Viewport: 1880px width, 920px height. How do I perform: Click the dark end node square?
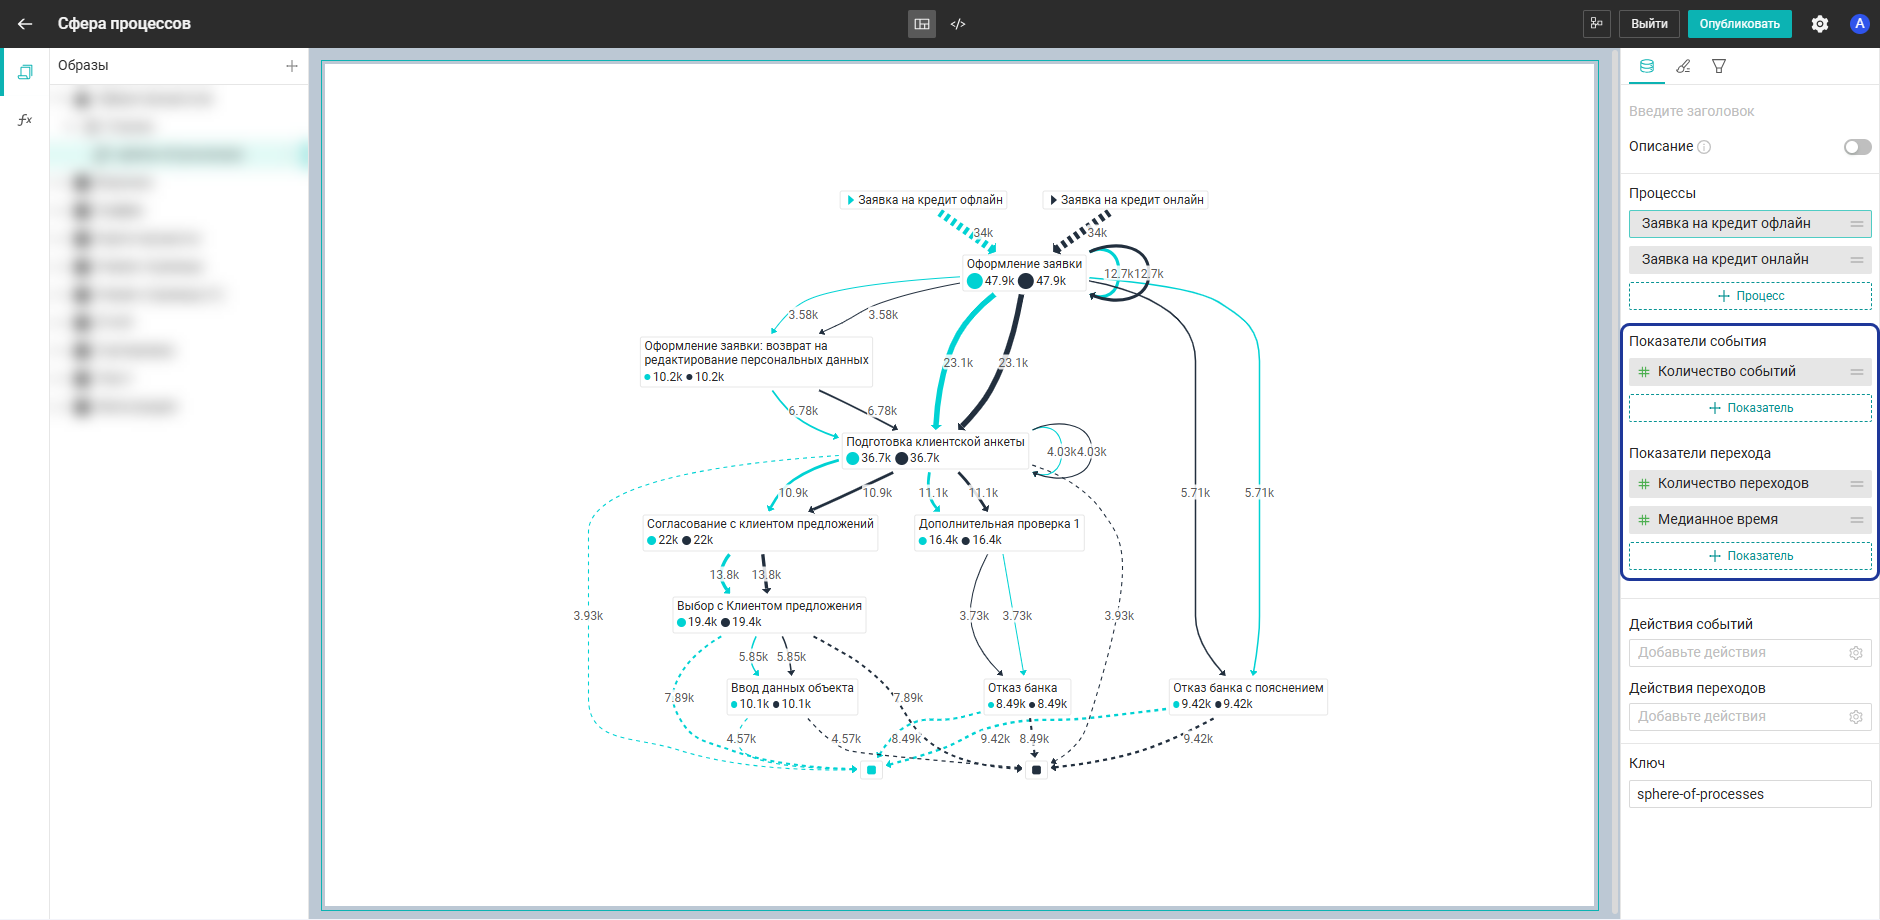coord(1036,770)
